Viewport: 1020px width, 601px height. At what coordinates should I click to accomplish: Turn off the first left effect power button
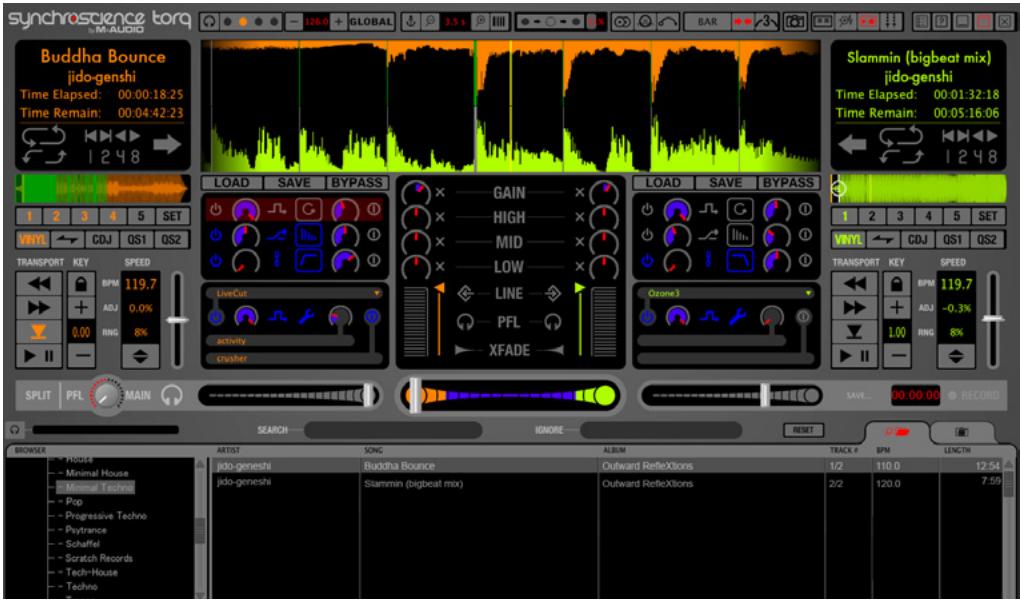tap(216, 210)
